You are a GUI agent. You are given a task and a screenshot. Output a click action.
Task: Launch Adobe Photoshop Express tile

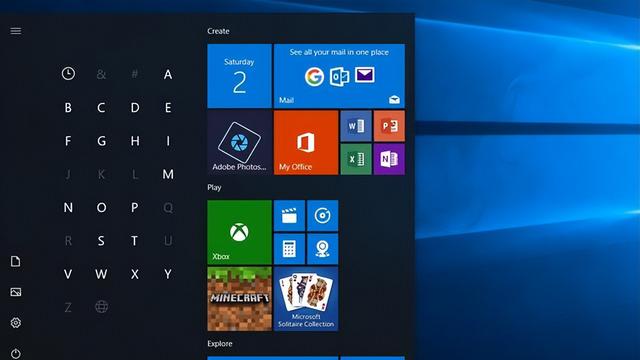[x=240, y=142]
